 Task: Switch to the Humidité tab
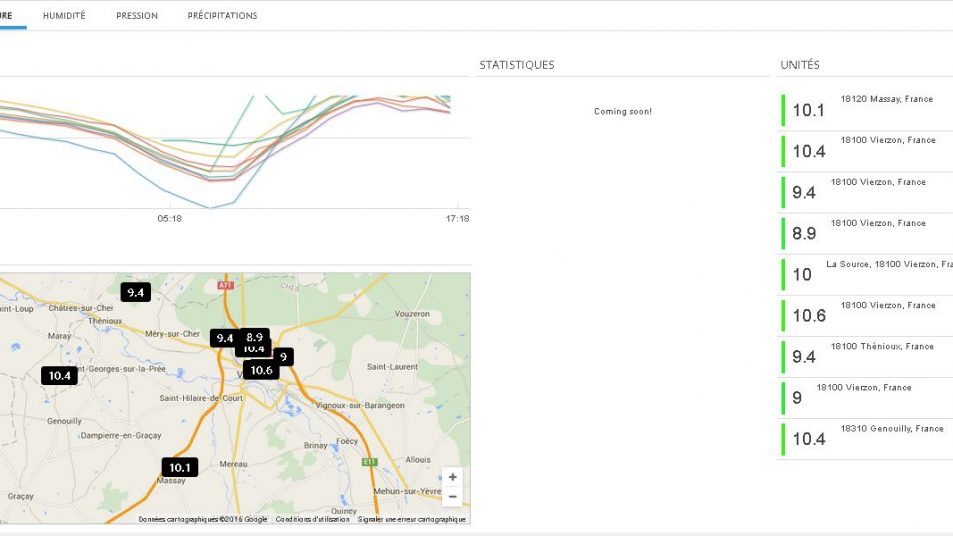tap(64, 16)
